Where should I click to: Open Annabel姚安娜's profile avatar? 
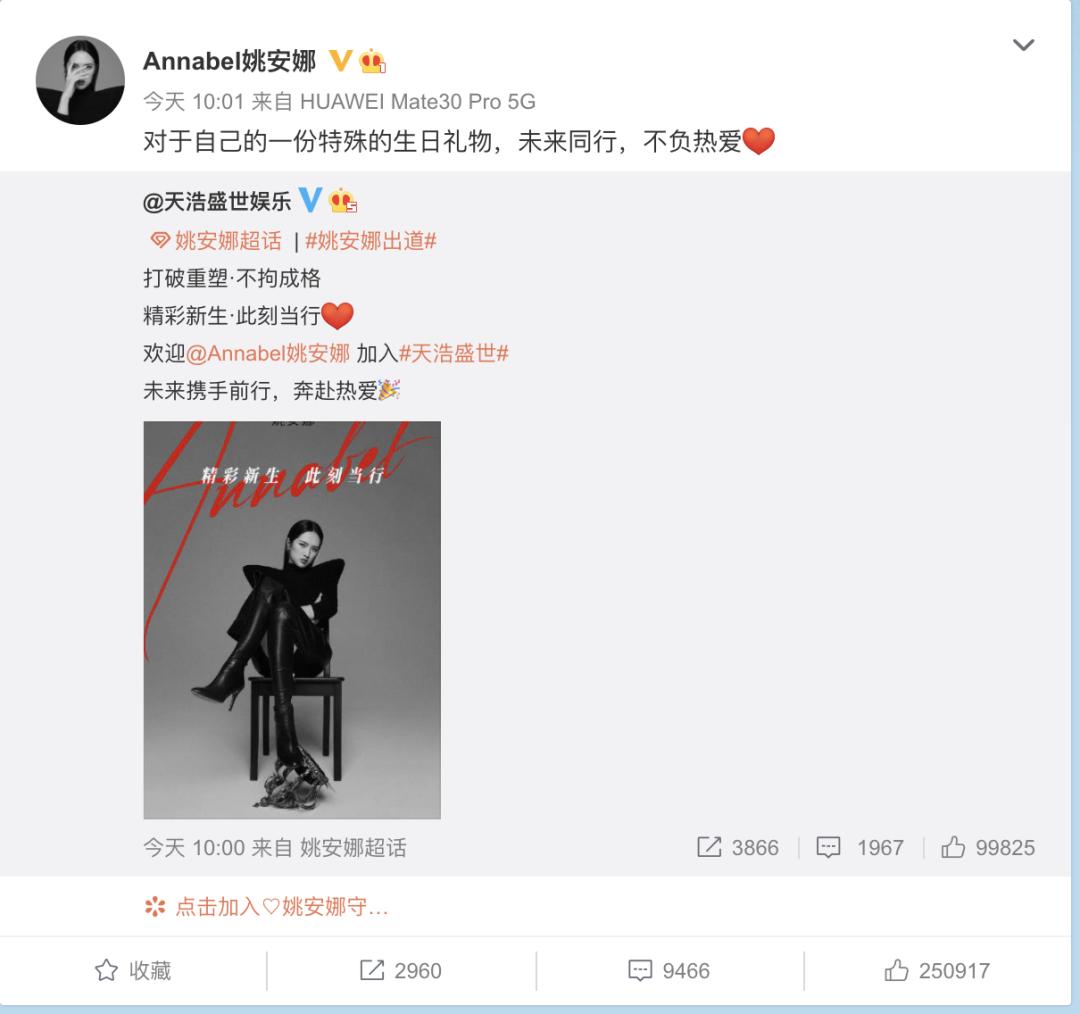(80, 80)
